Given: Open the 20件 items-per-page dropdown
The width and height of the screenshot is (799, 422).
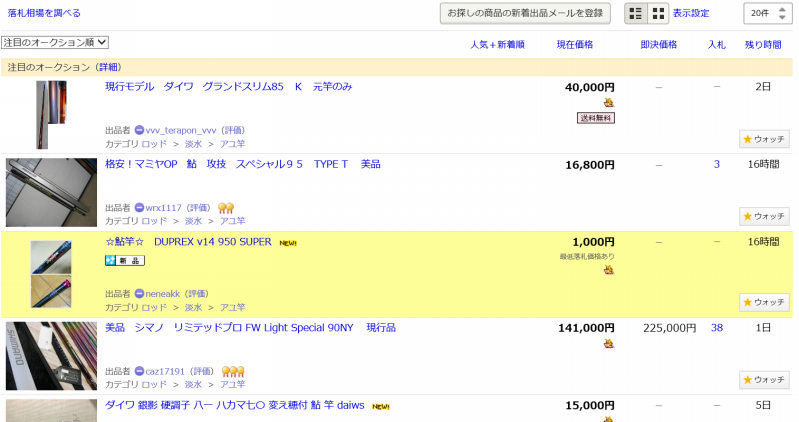Looking at the screenshot, I should coord(768,13).
